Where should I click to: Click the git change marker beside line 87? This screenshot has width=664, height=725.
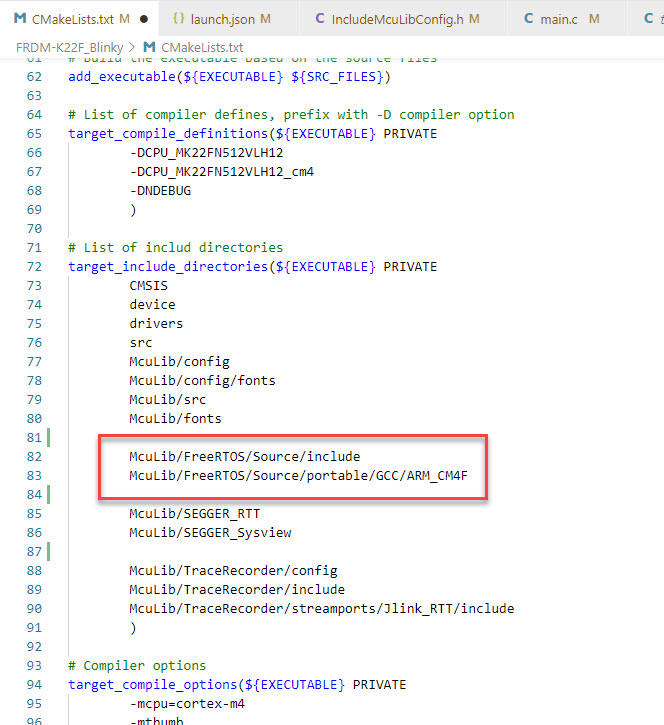(x=49, y=551)
